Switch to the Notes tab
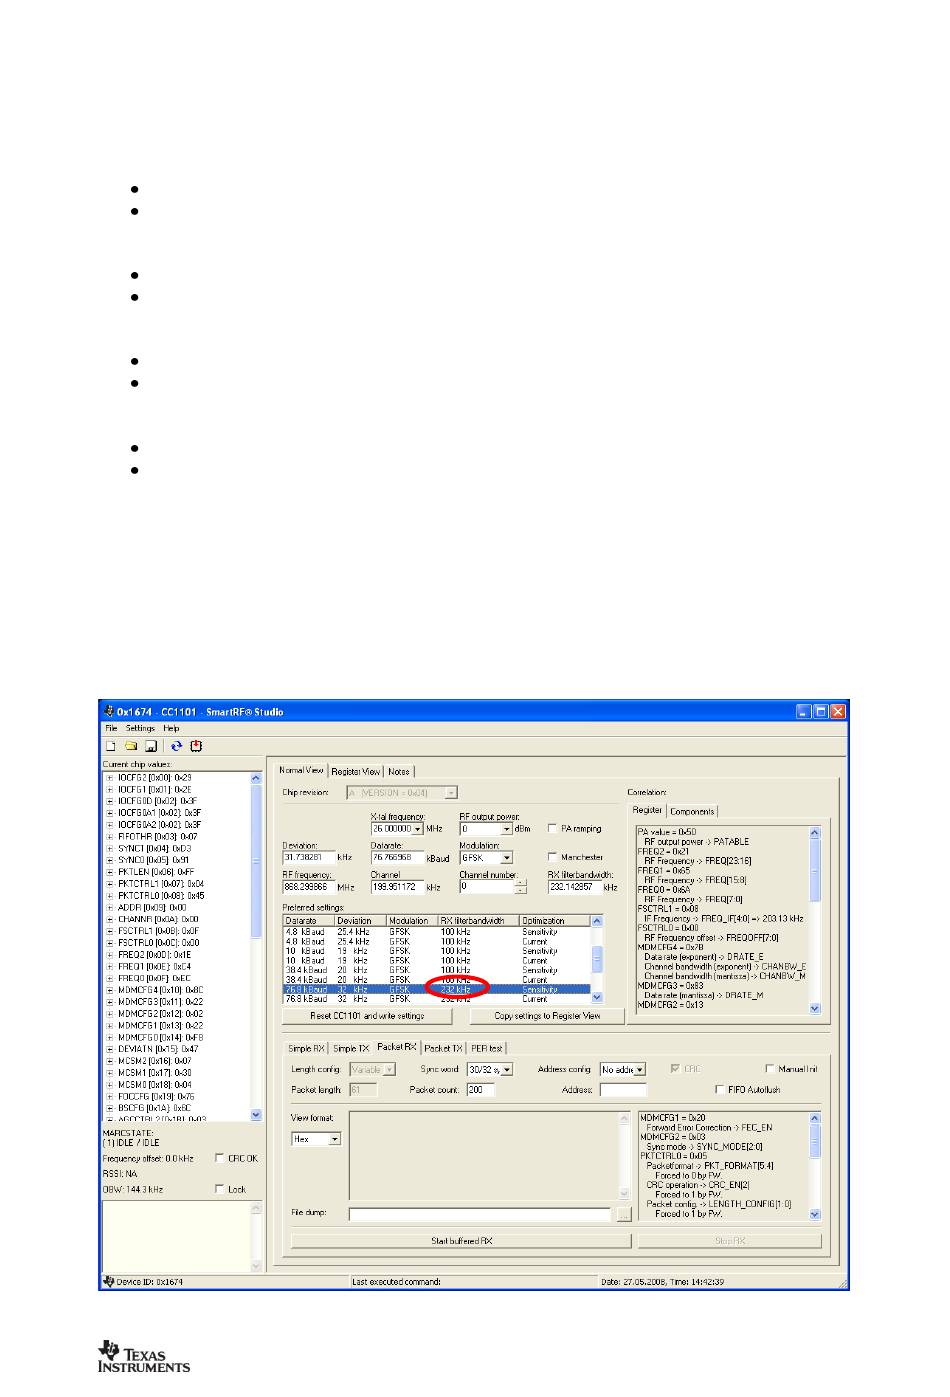 pyautogui.click(x=398, y=772)
